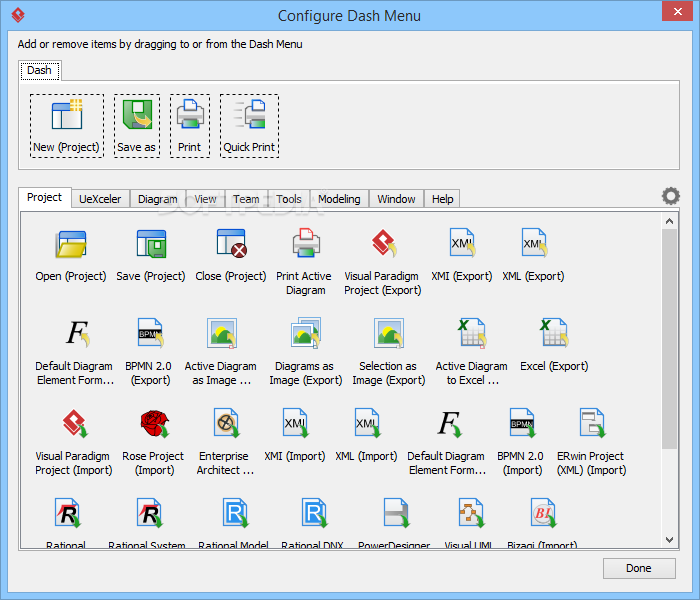This screenshot has width=700, height=600.
Task: Close the Configure Dash Menu dialog
Action: point(677,11)
